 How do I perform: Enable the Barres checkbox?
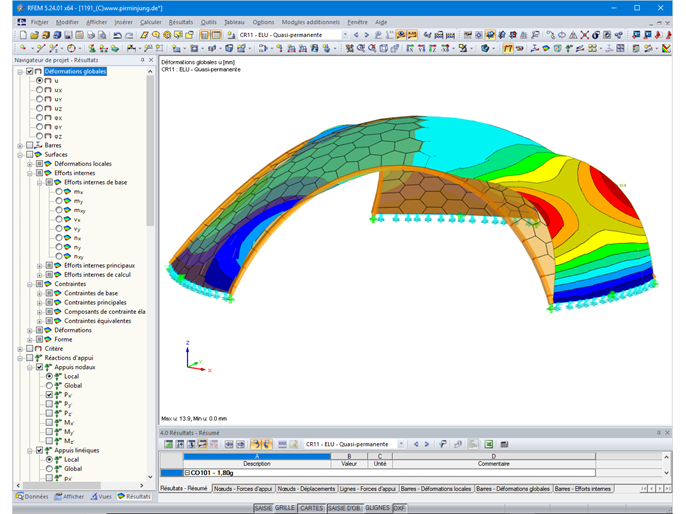click(30, 145)
